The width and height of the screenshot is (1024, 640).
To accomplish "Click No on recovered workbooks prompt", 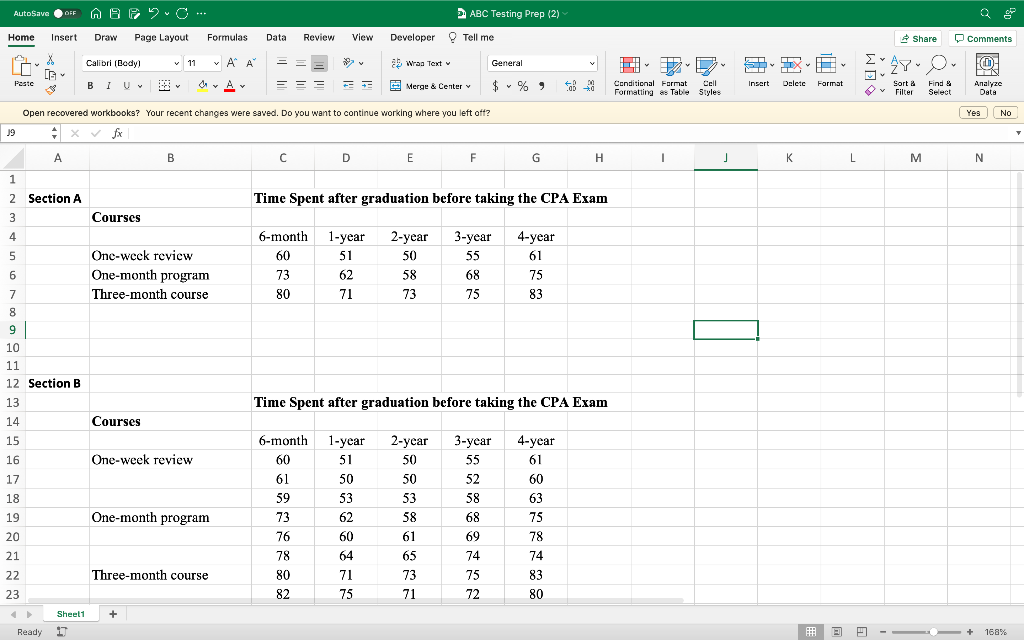I will 1006,113.
